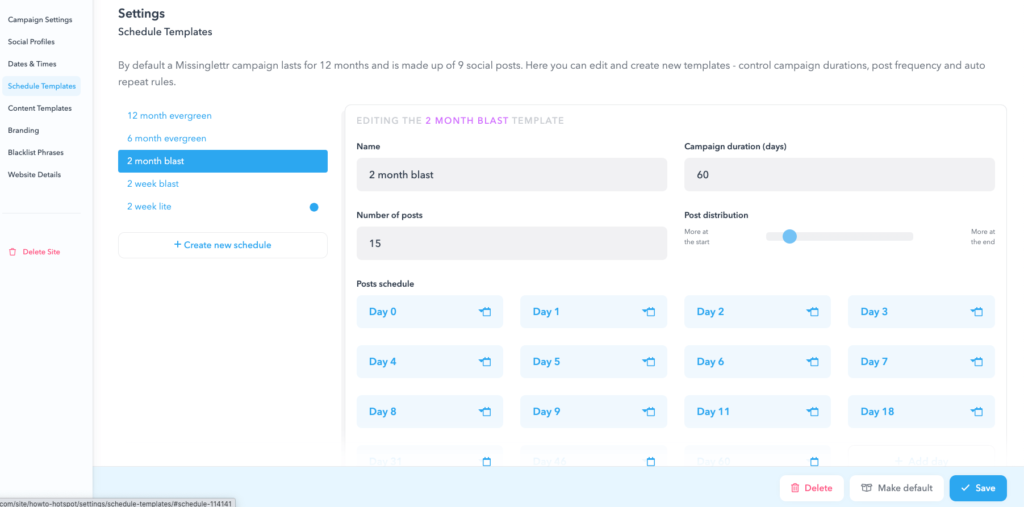Click the calendar icon on Day 18
This screenshot has height=507, width=1024.
point(977,412)
